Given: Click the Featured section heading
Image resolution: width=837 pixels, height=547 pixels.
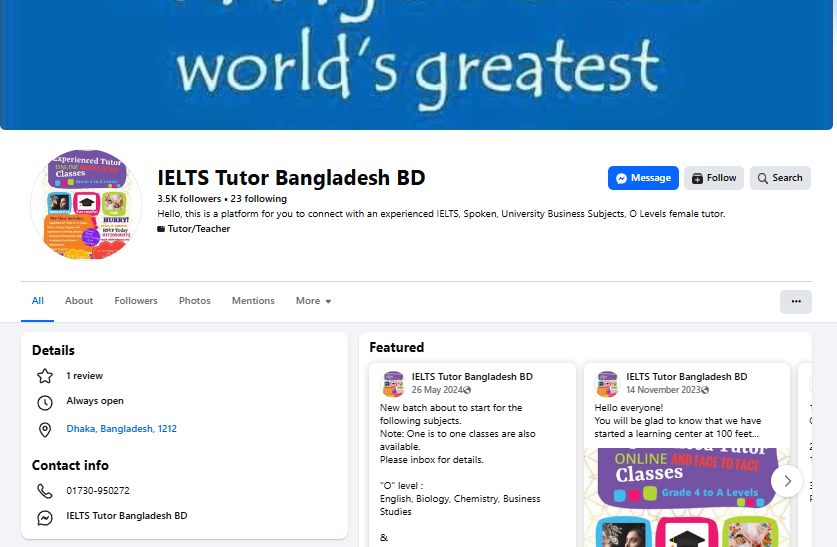Looking at the screenshot, I should 397,347.
